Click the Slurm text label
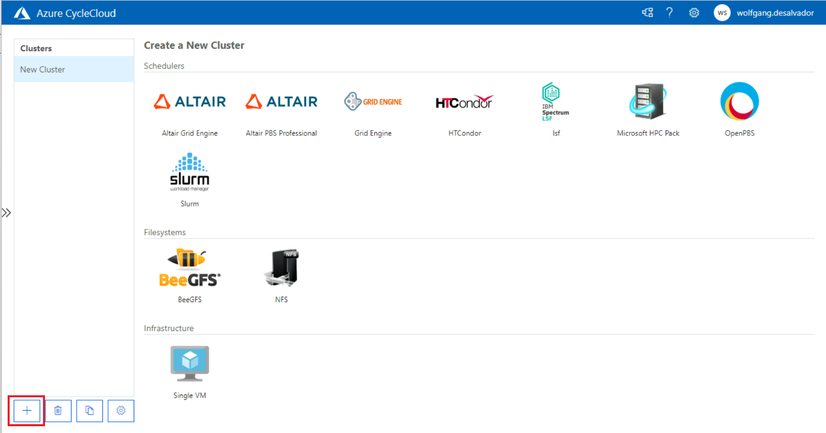The width and height of the screenshot is (826, 433). click(x=190, y=204)
